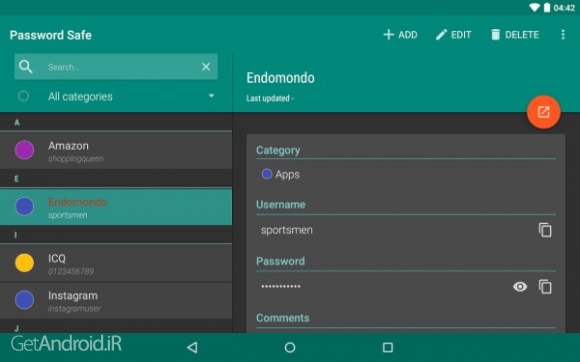Select the Endomondo entry in list

pos(116,207)
